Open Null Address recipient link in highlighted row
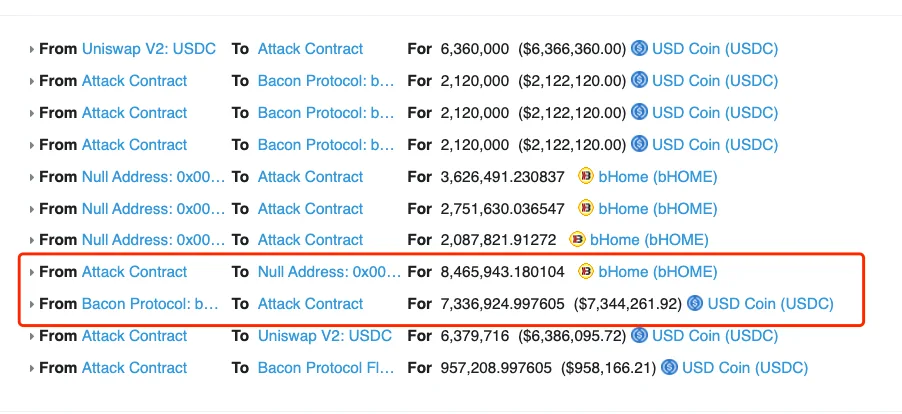902x414 pixels. click(x=328, y=271)
